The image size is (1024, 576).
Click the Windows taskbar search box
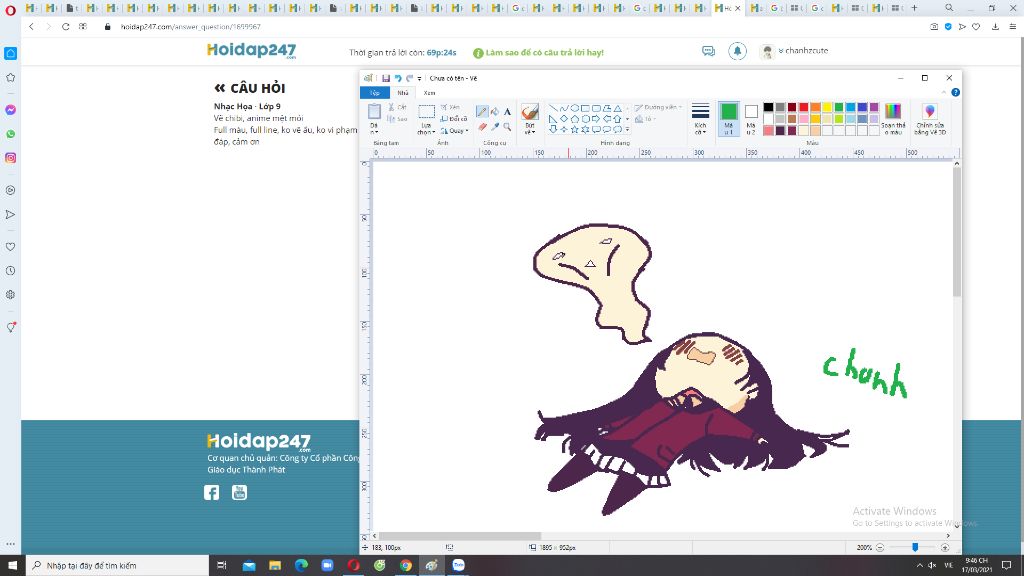pyautogui.click(x=118, y=566)
